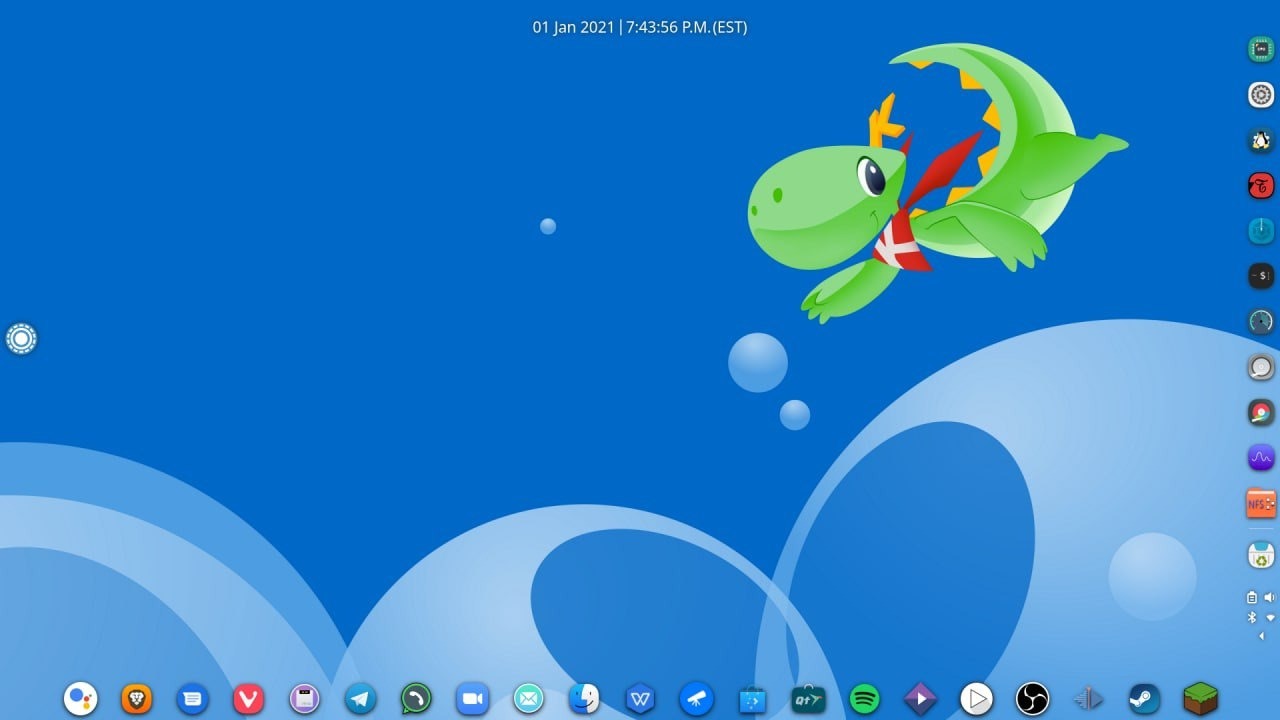This screenshot has width=1280, height=720.
Task: Open the grey disk utility icon
Action: [1261, 367]
